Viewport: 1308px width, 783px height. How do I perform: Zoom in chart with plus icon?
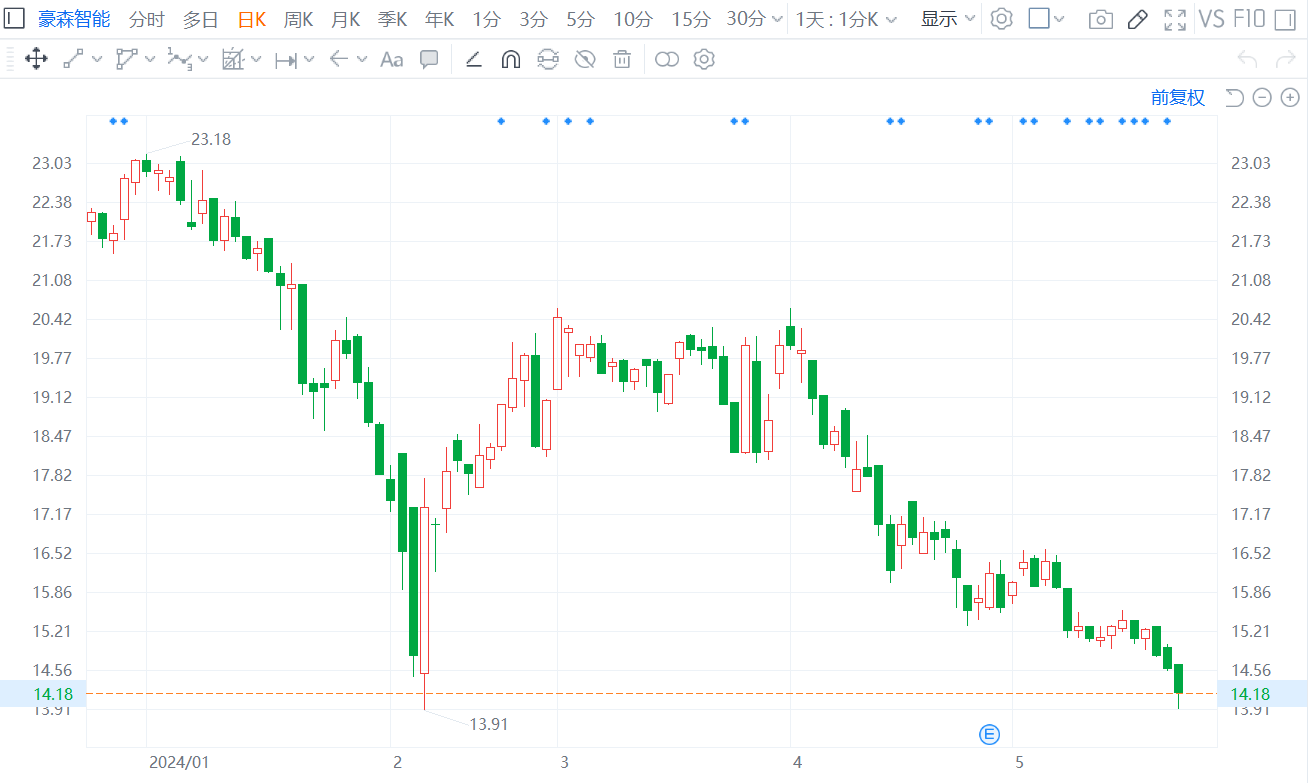click(1290, 97)
